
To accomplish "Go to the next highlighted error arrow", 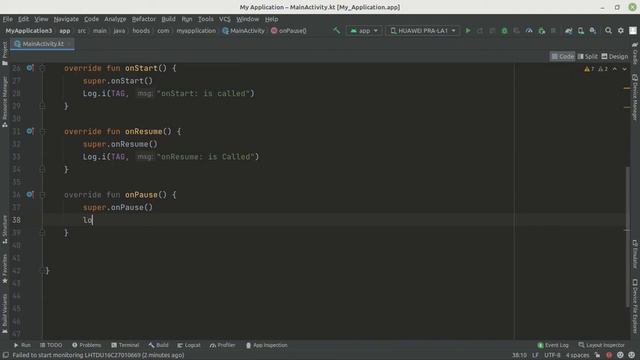I will coord(624,69).
